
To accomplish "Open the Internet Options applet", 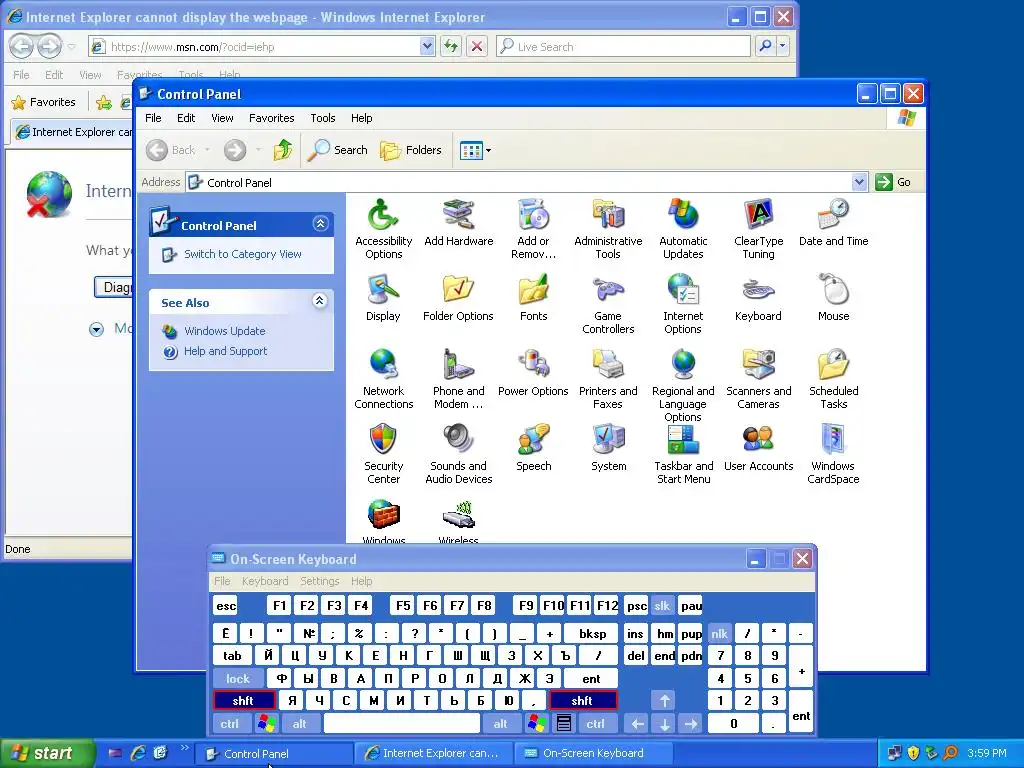I will (x=683, y=304).
